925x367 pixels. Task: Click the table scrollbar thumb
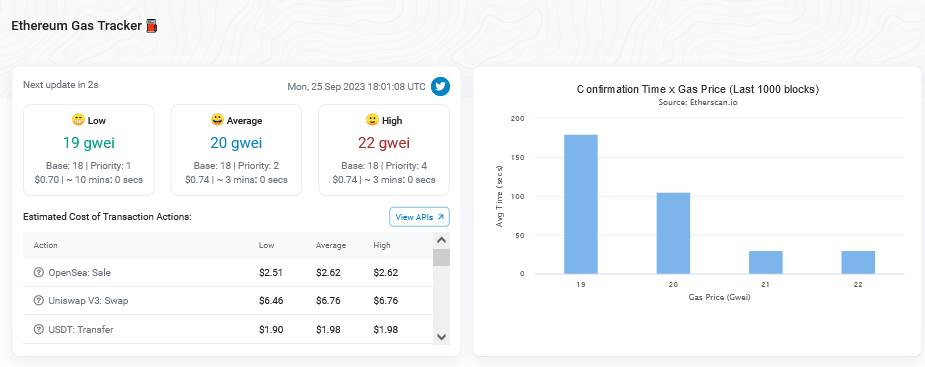point(441,257)
